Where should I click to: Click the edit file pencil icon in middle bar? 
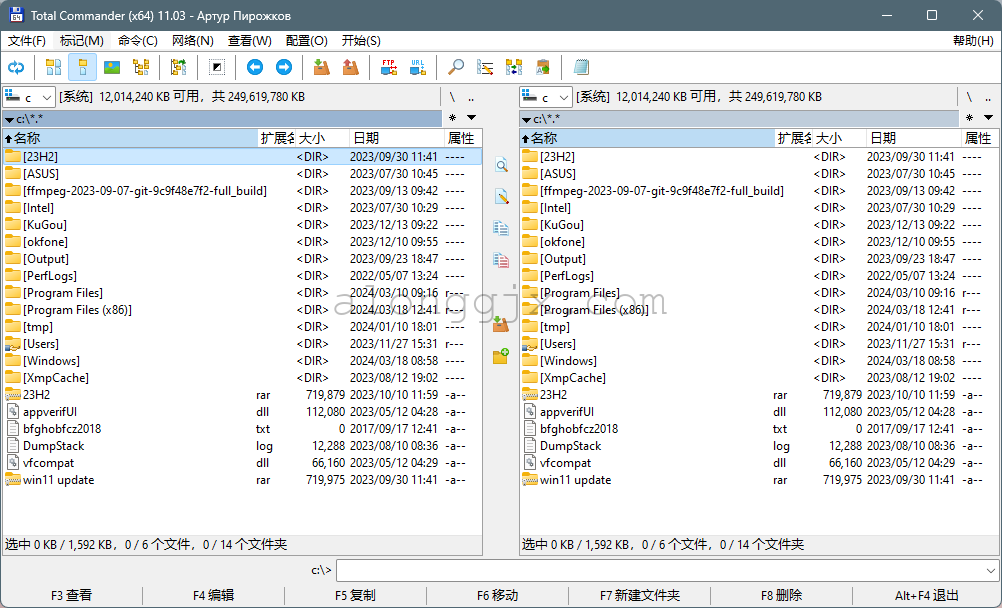point(501,197)
